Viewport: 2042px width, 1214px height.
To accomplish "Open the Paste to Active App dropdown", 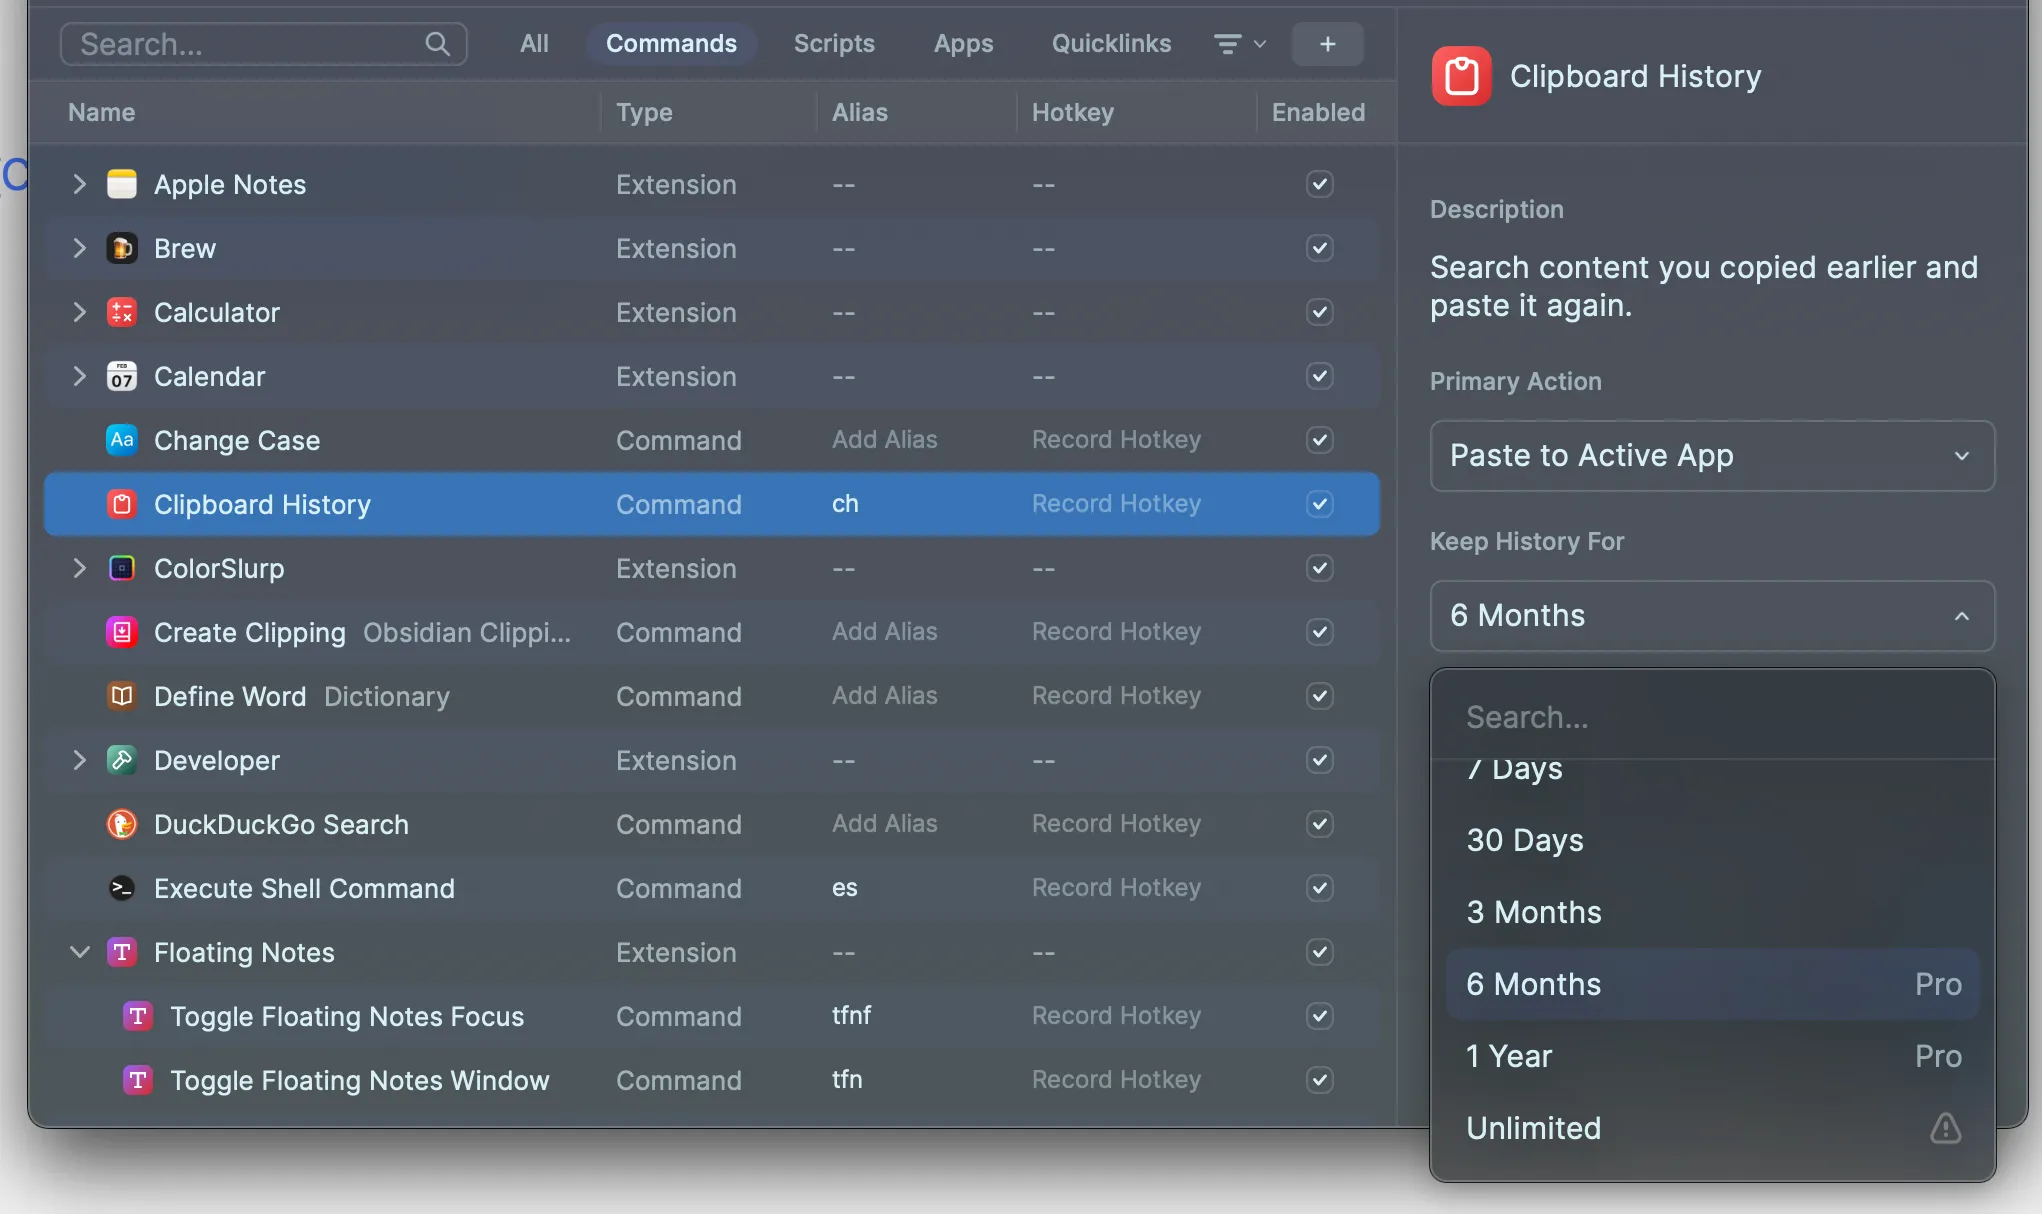I will 1711,456.
